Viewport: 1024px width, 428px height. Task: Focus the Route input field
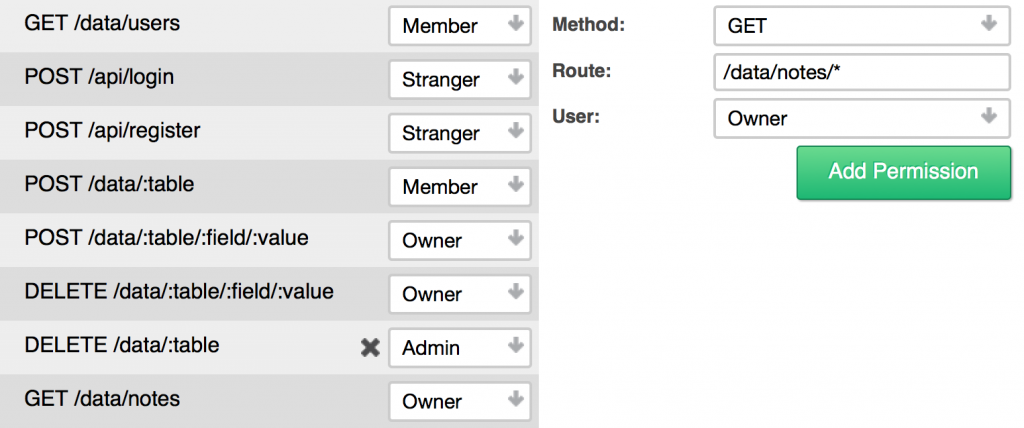click(862, 72)
